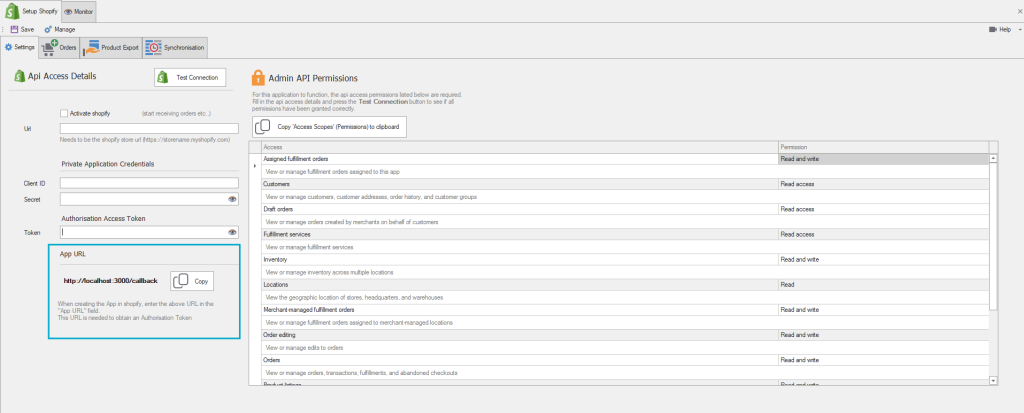Click the orange Admin API padlock icon

[x=258, y=78]
